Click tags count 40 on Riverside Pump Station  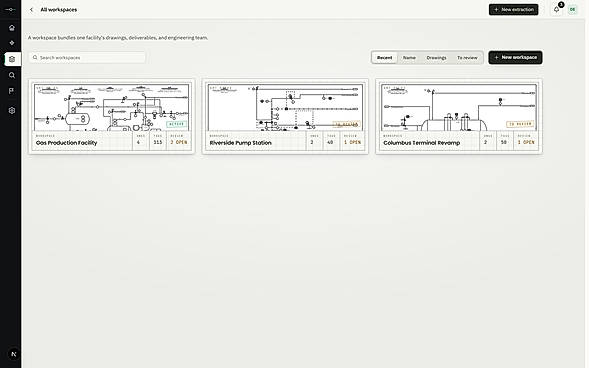click(x=330, y=142)
